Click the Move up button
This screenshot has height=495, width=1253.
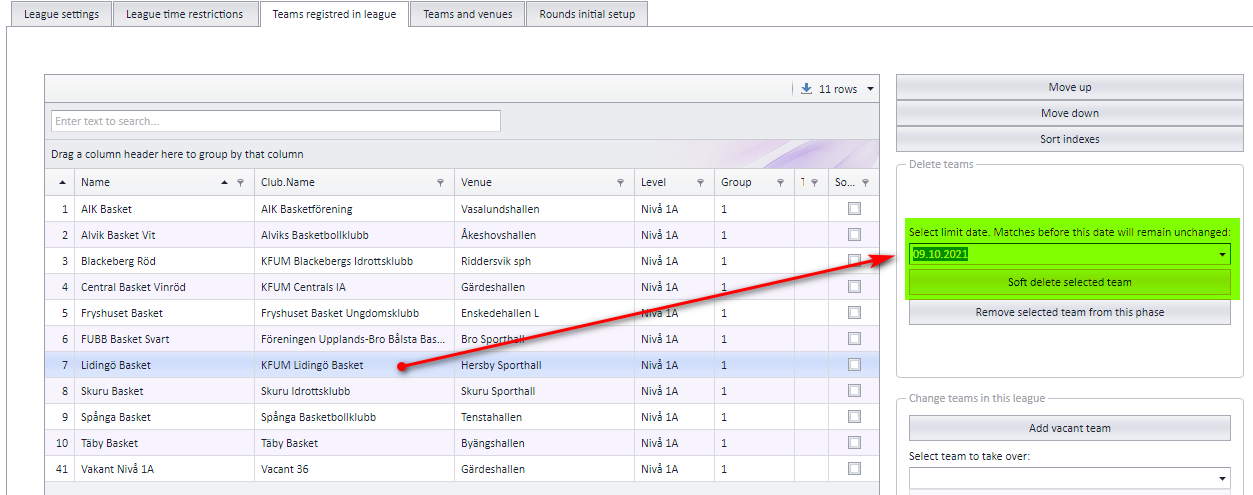1069,87
